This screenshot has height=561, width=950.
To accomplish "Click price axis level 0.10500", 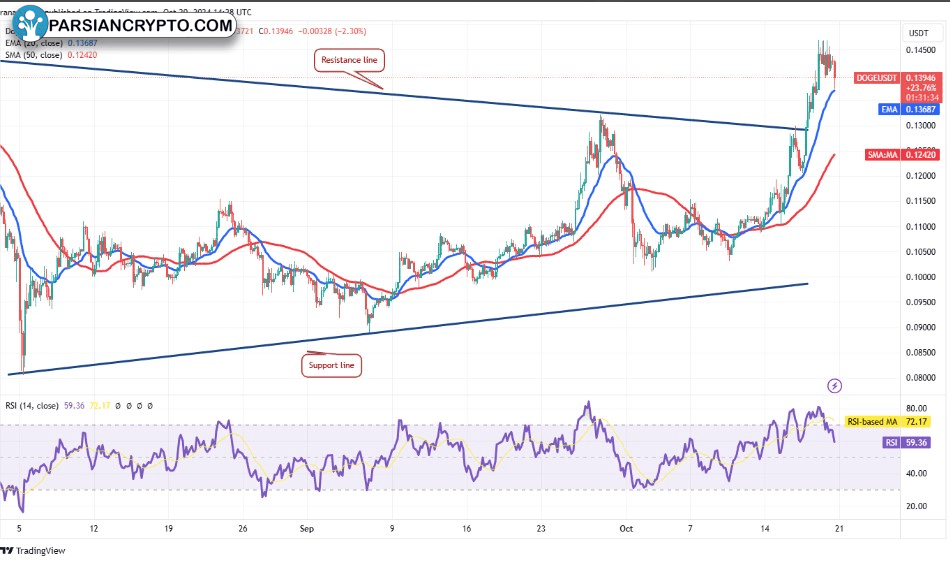I will click(920, 251).
